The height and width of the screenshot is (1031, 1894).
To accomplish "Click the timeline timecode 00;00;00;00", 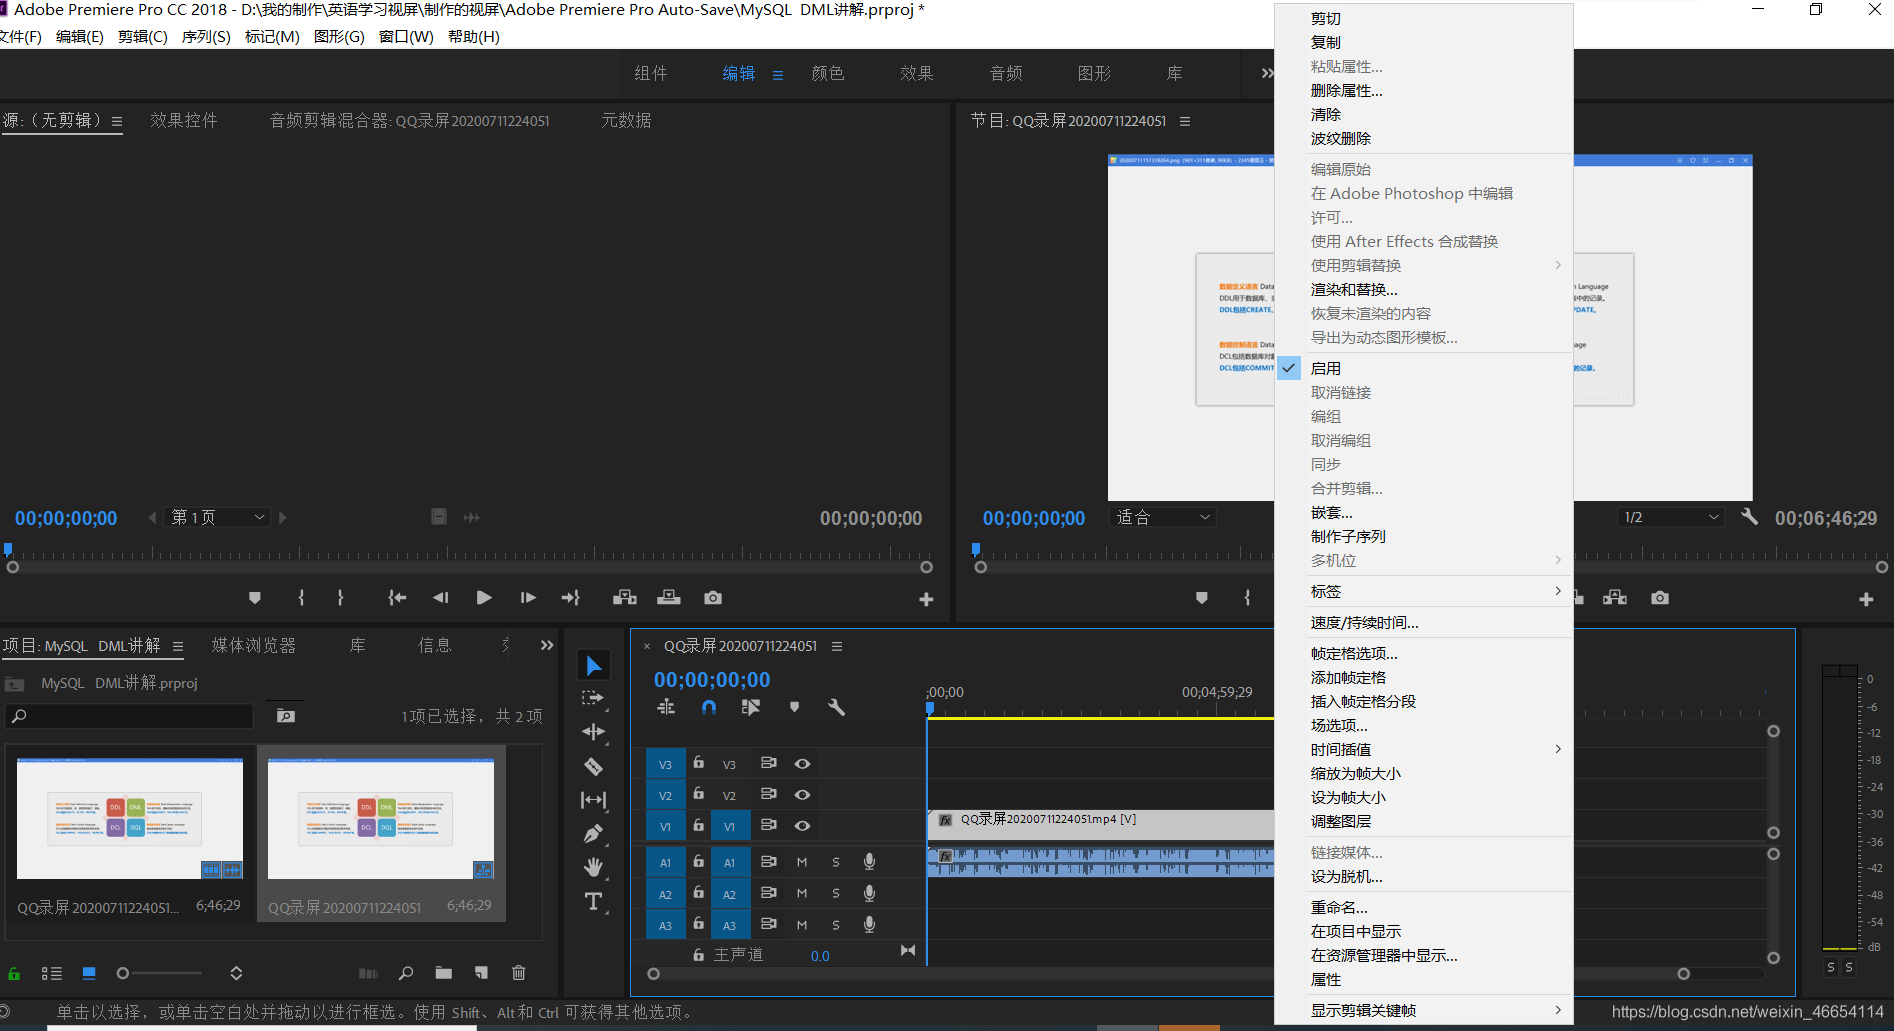I will pyautogui.click(x=712, y=680).
